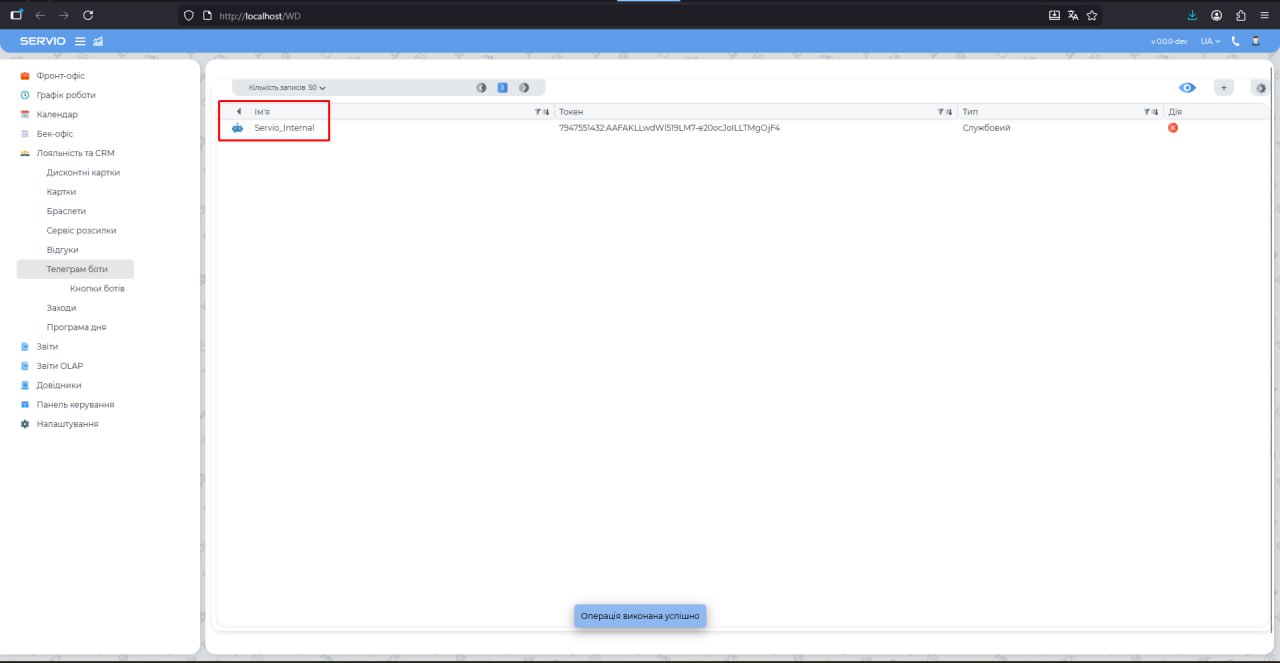Select page 1 in the pagination
The width and height of the screenshot is (1280, 663).
coord(502,88)
